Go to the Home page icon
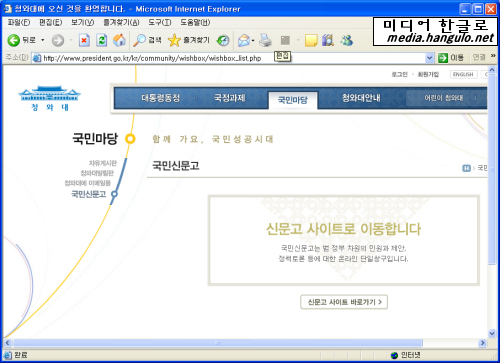Viewport: 500px width, 363px height. (x=119, y=40)
